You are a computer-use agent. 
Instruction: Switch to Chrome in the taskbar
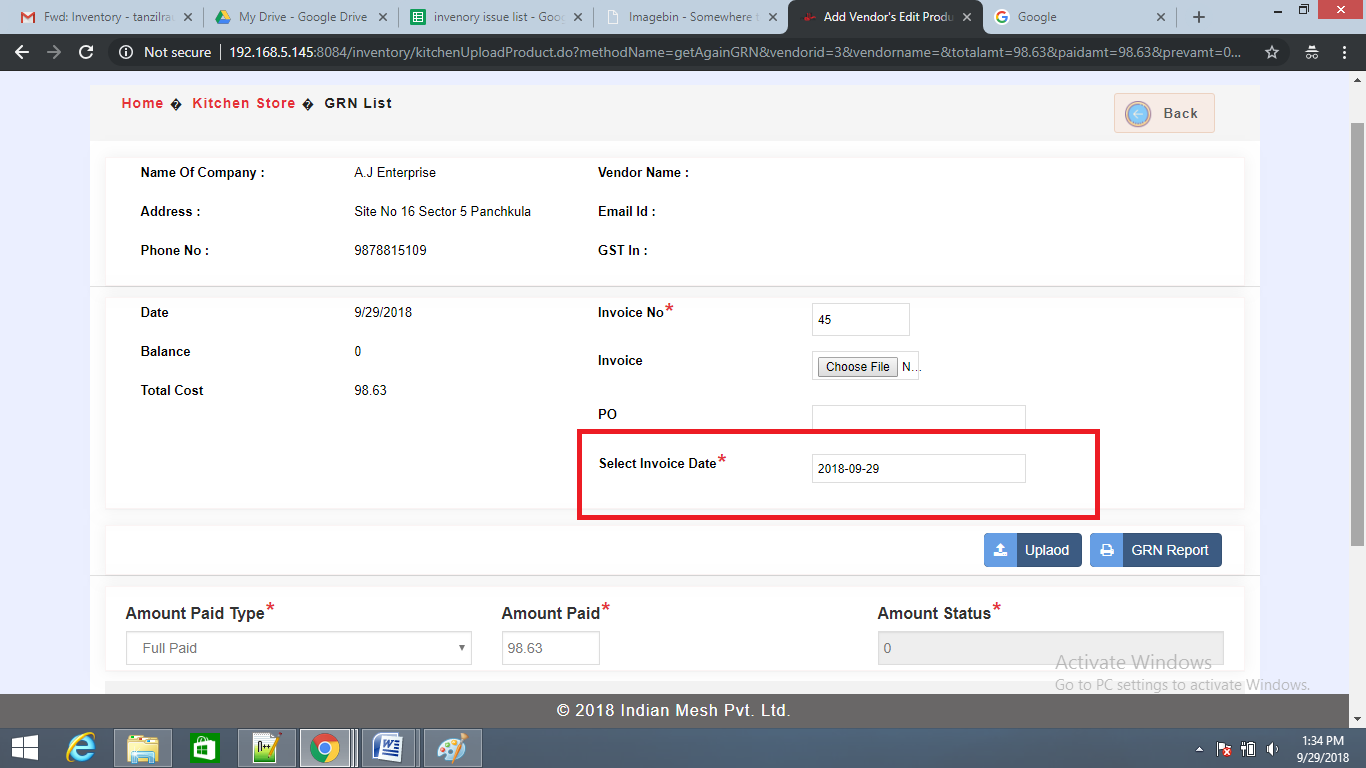[324, 748]
